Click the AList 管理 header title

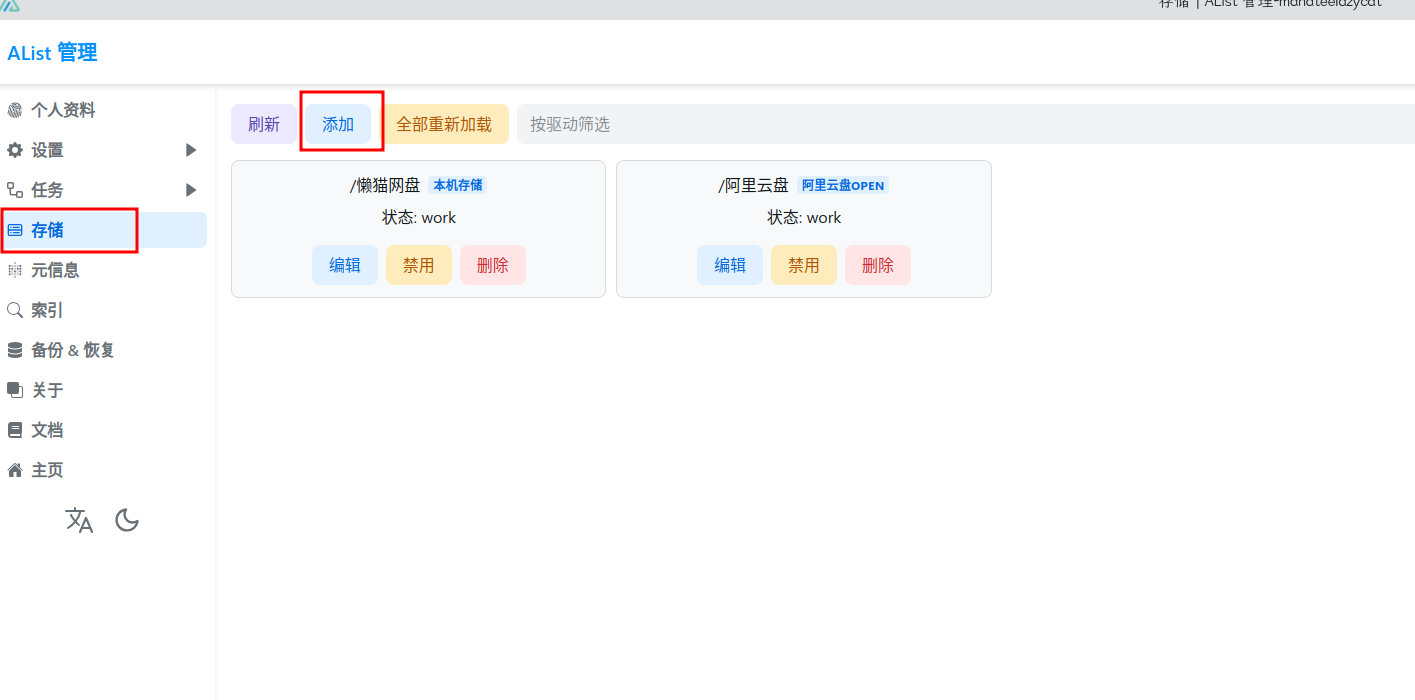[52, 53]
